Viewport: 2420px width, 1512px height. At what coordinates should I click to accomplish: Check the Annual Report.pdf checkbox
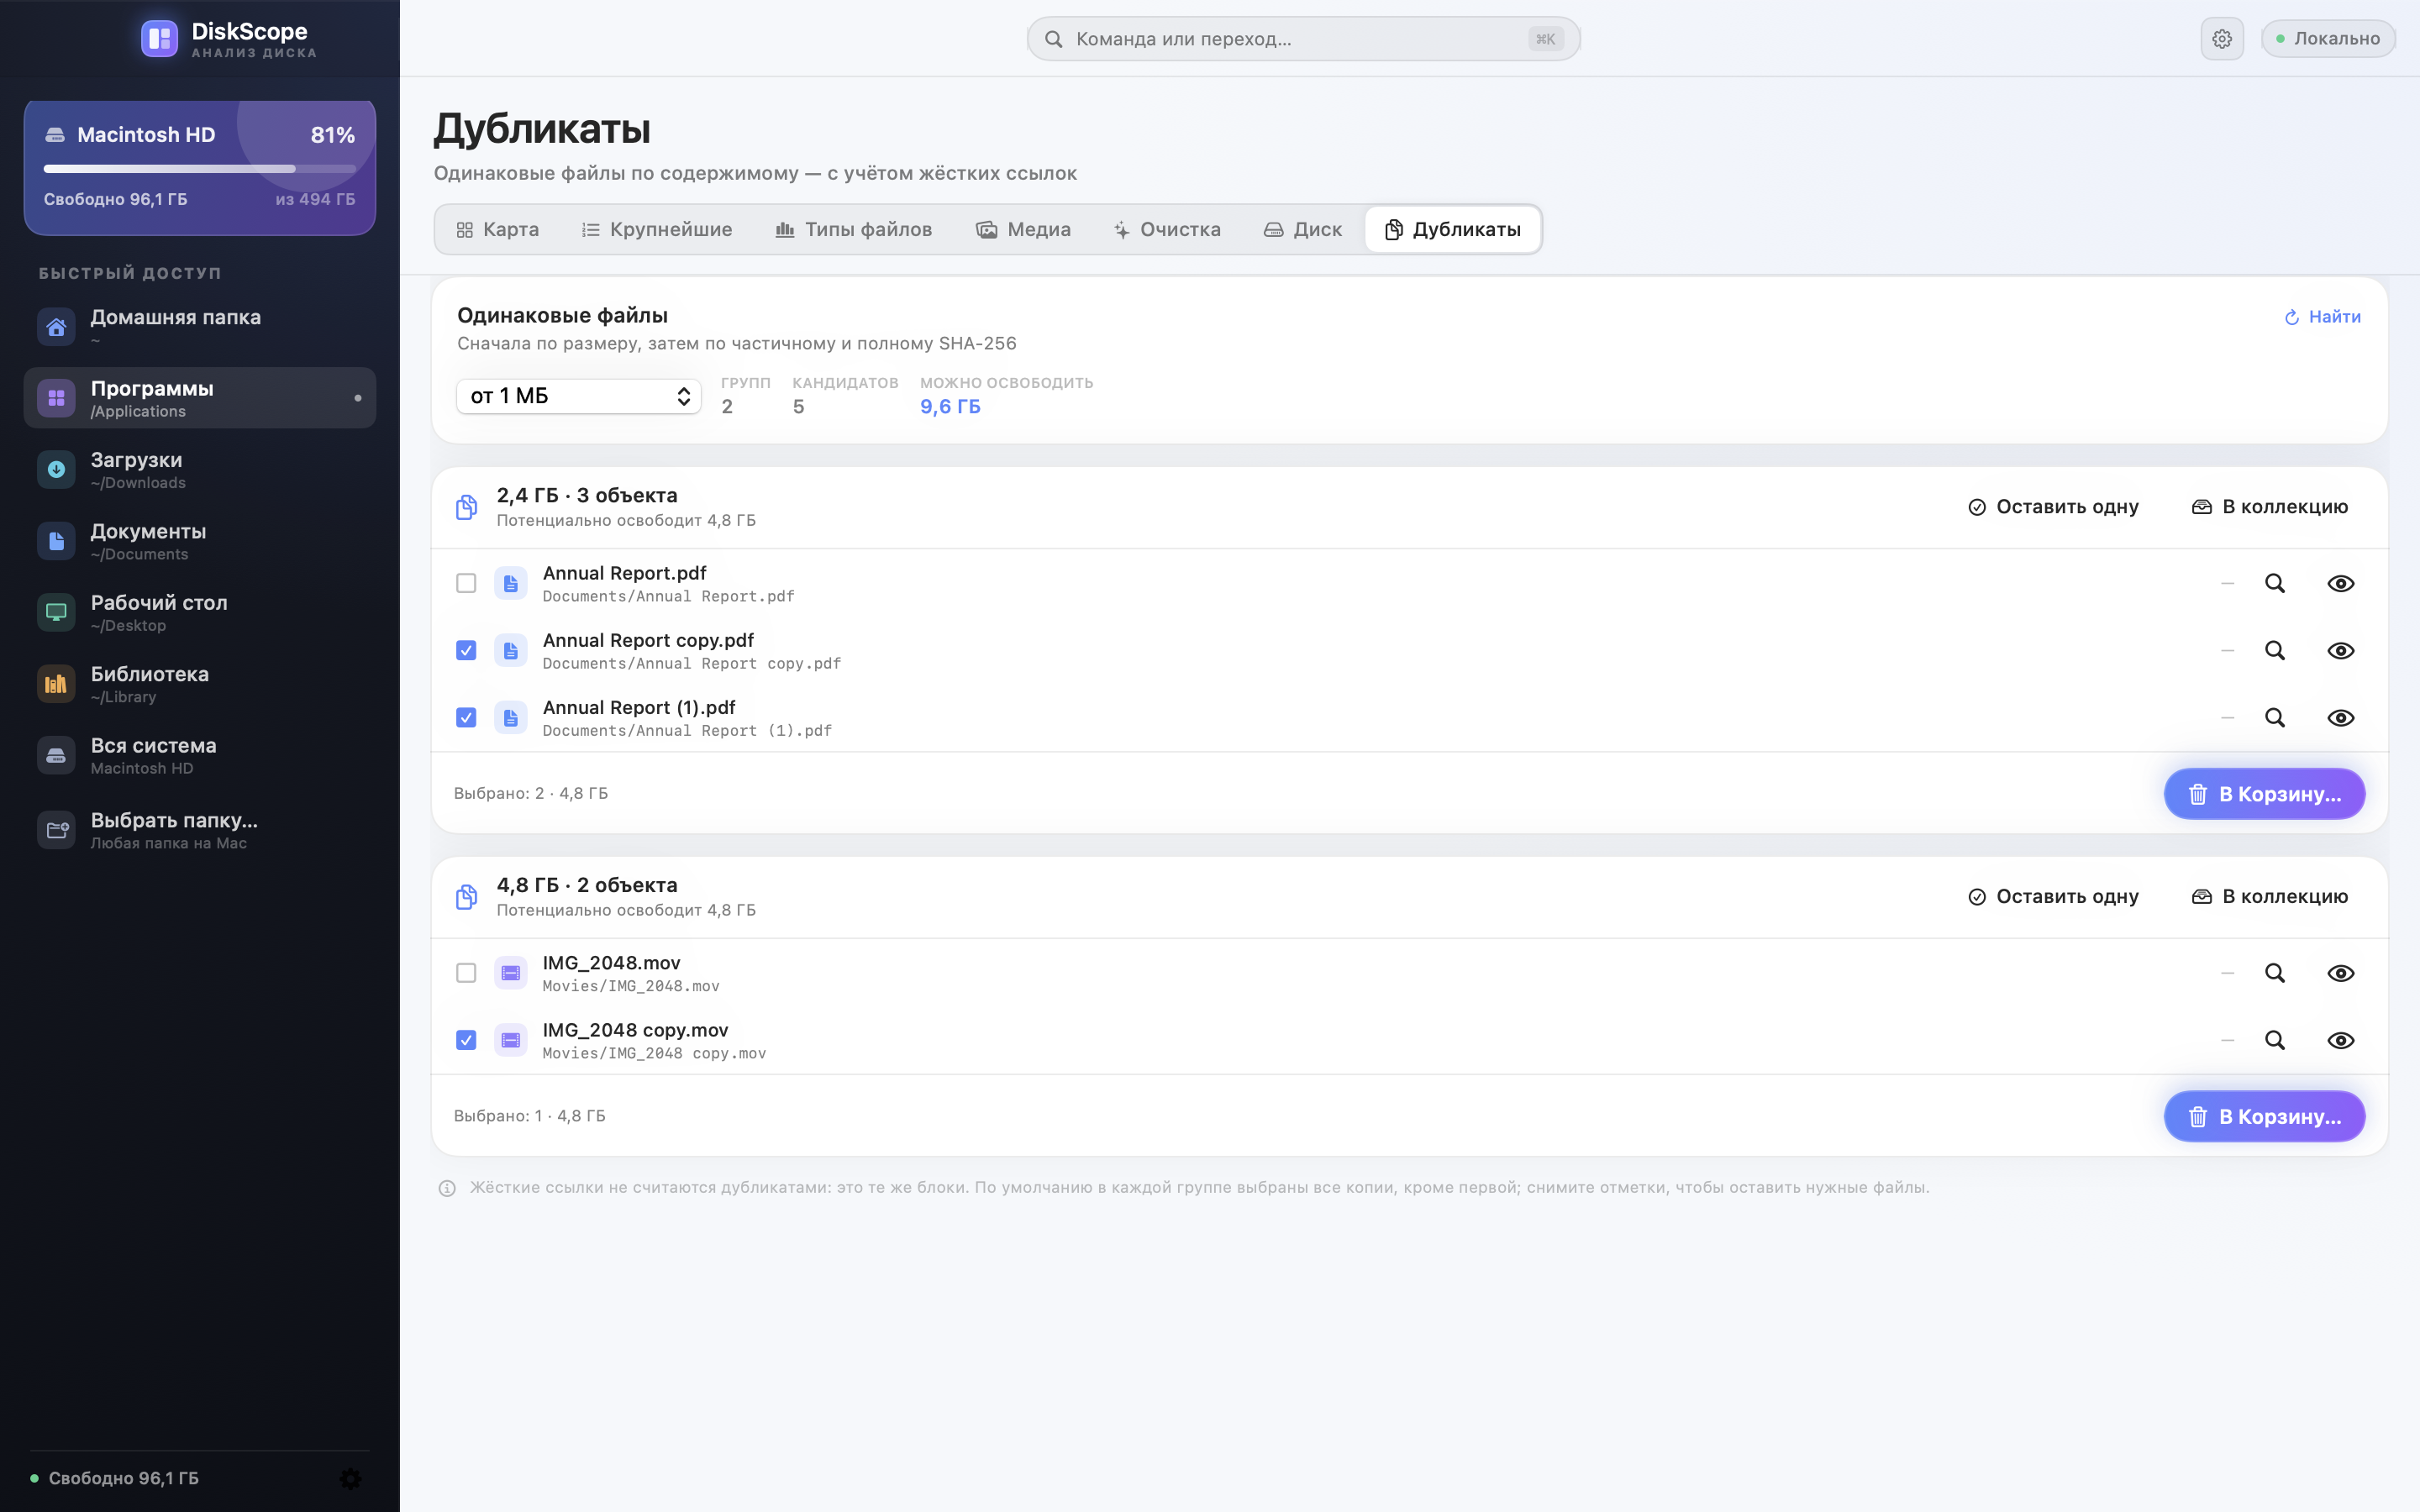coord(466,583)
